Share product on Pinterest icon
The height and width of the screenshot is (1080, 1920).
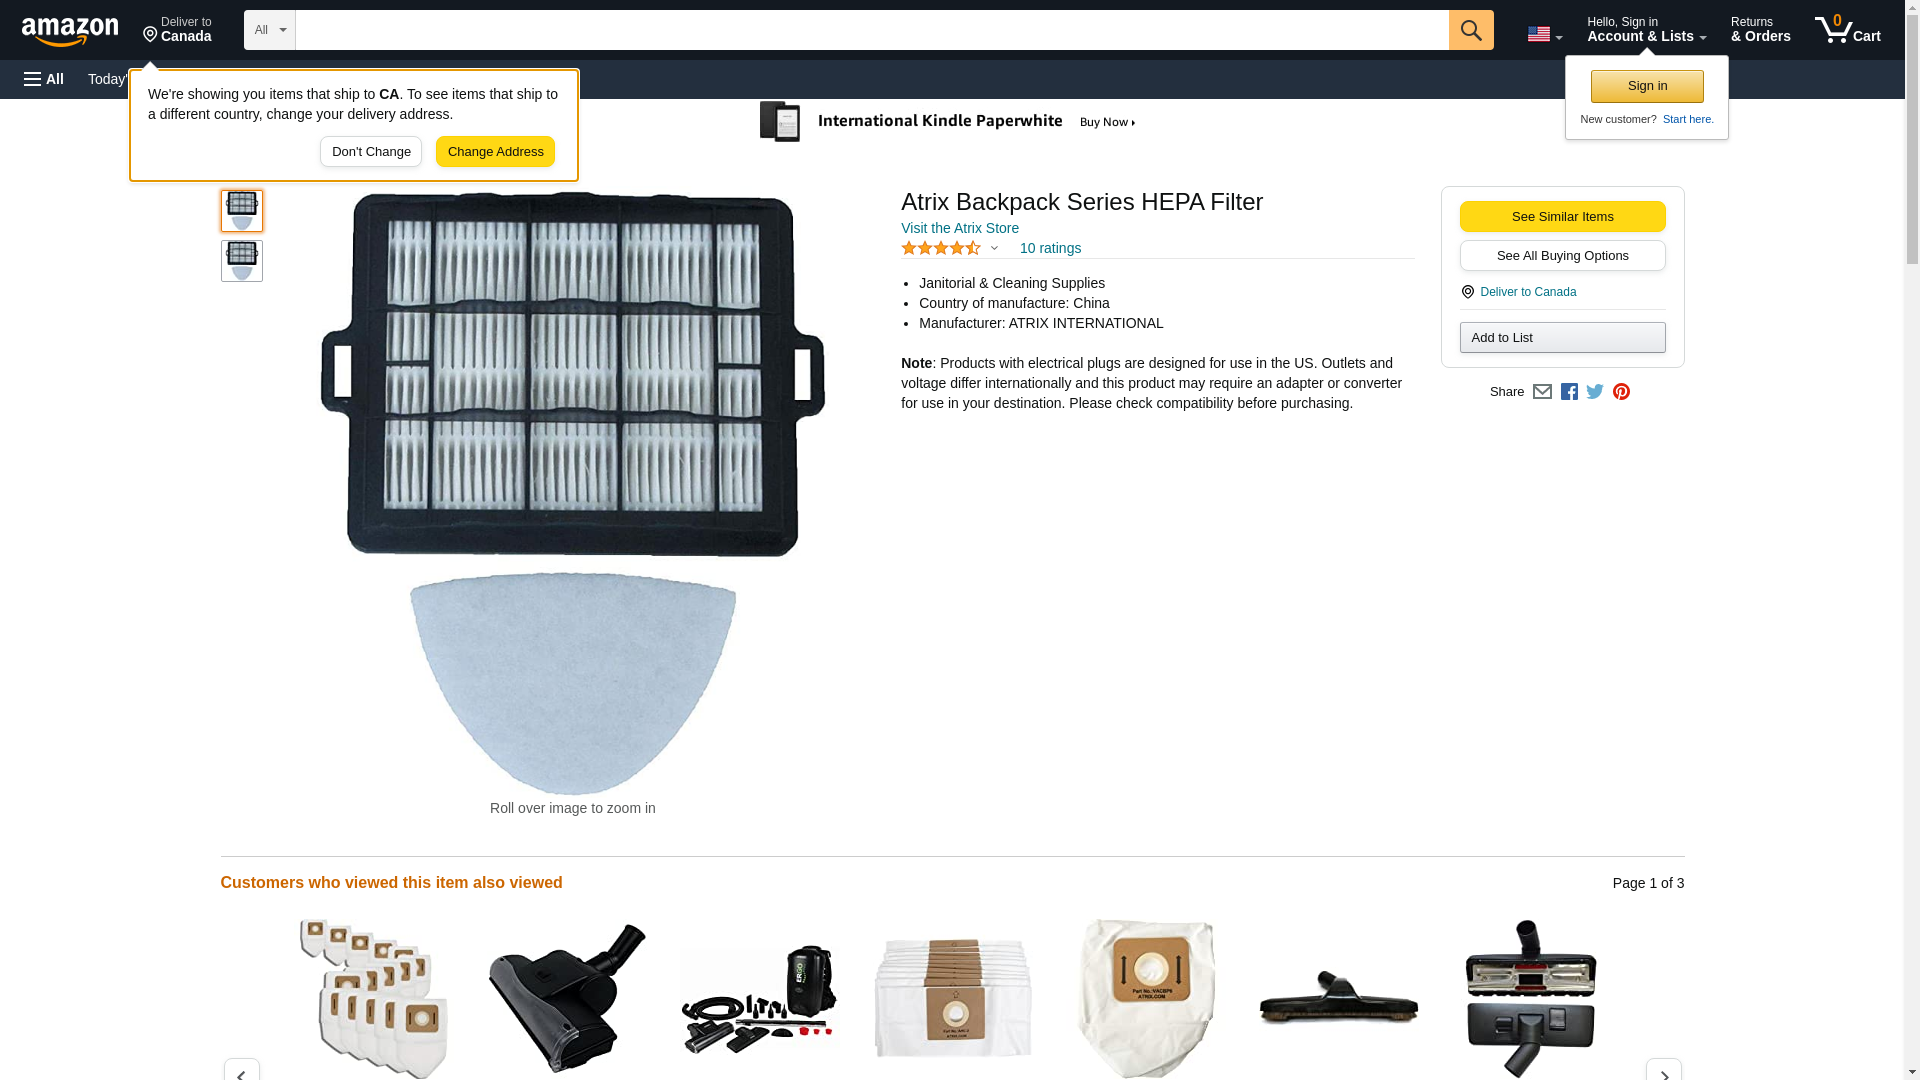pos(1621,392)
